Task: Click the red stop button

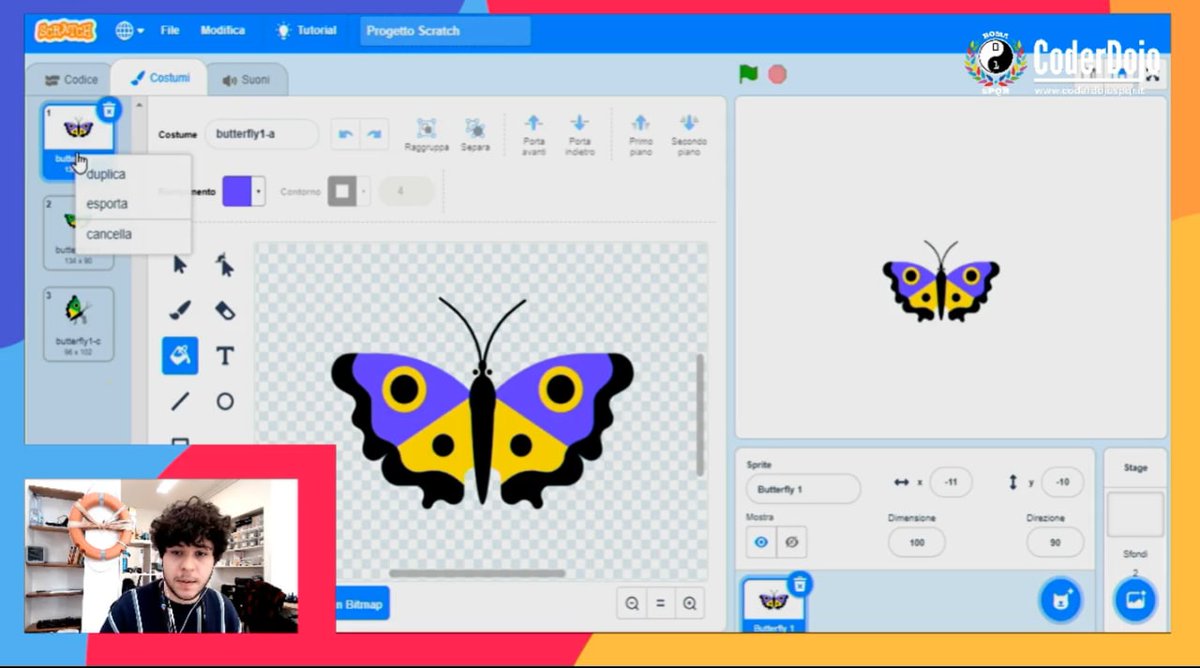Action: tap(777, 74)
